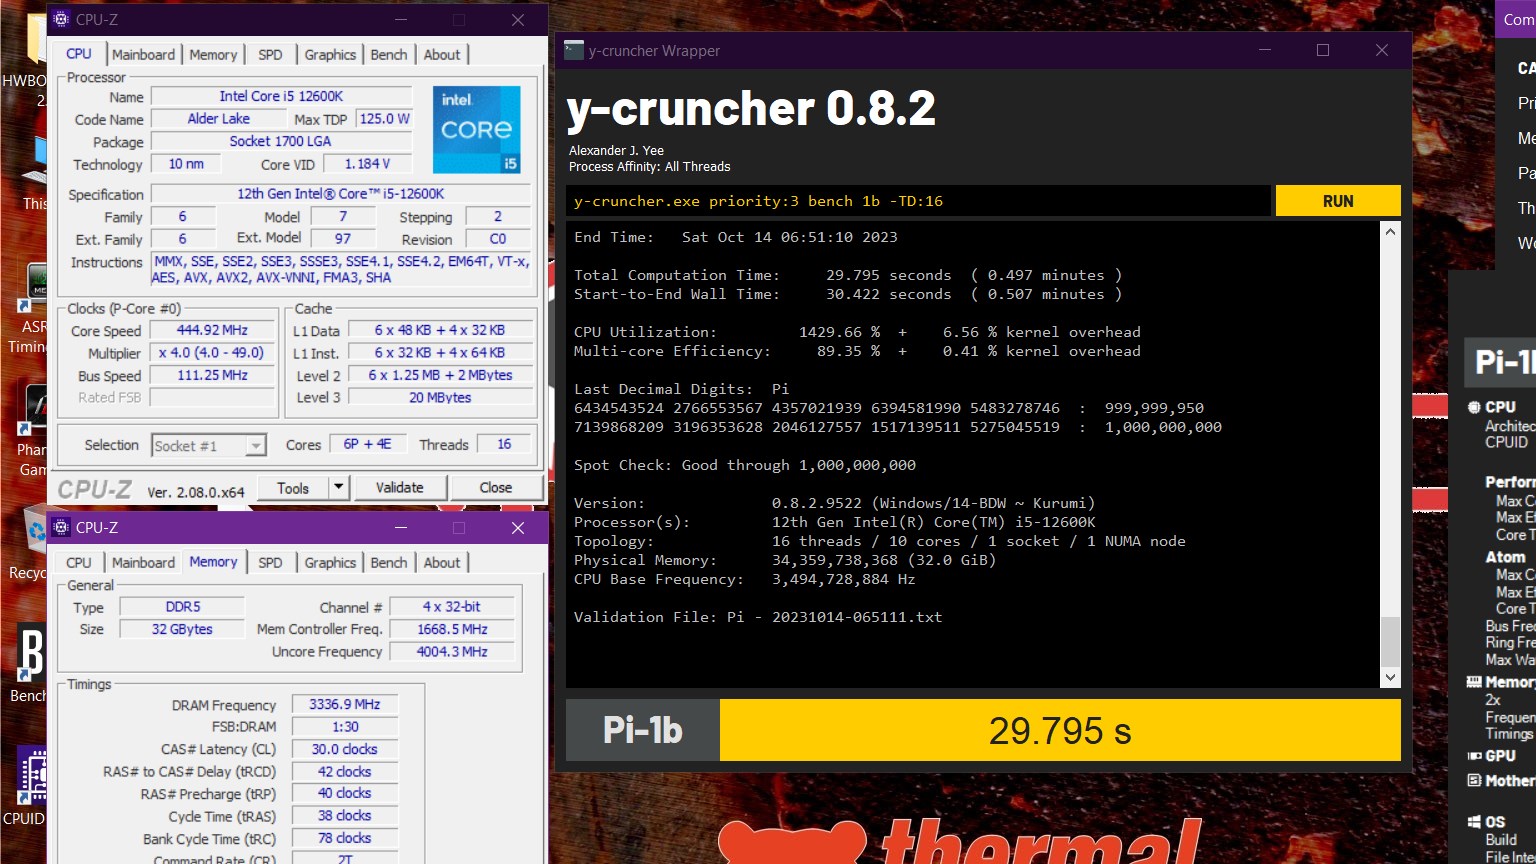Click the GPU card icon in the right panel
Viewport: 1536px width, 864px height.
point(1474,756)
